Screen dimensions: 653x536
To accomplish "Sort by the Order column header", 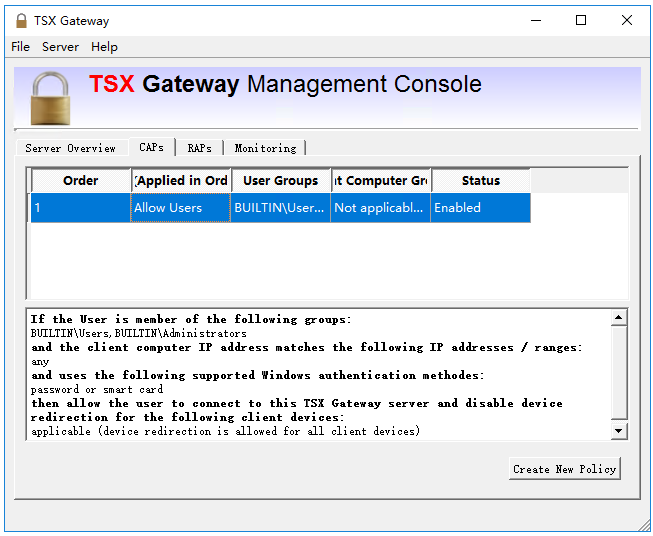I will 81,180.
